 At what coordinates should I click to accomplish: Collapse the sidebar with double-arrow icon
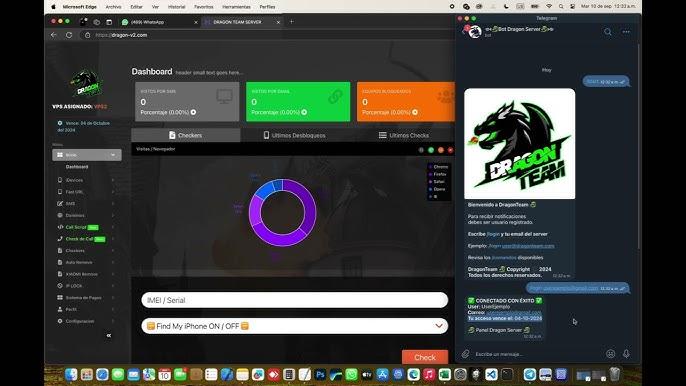pyautogui.click(x=108, y=336)
